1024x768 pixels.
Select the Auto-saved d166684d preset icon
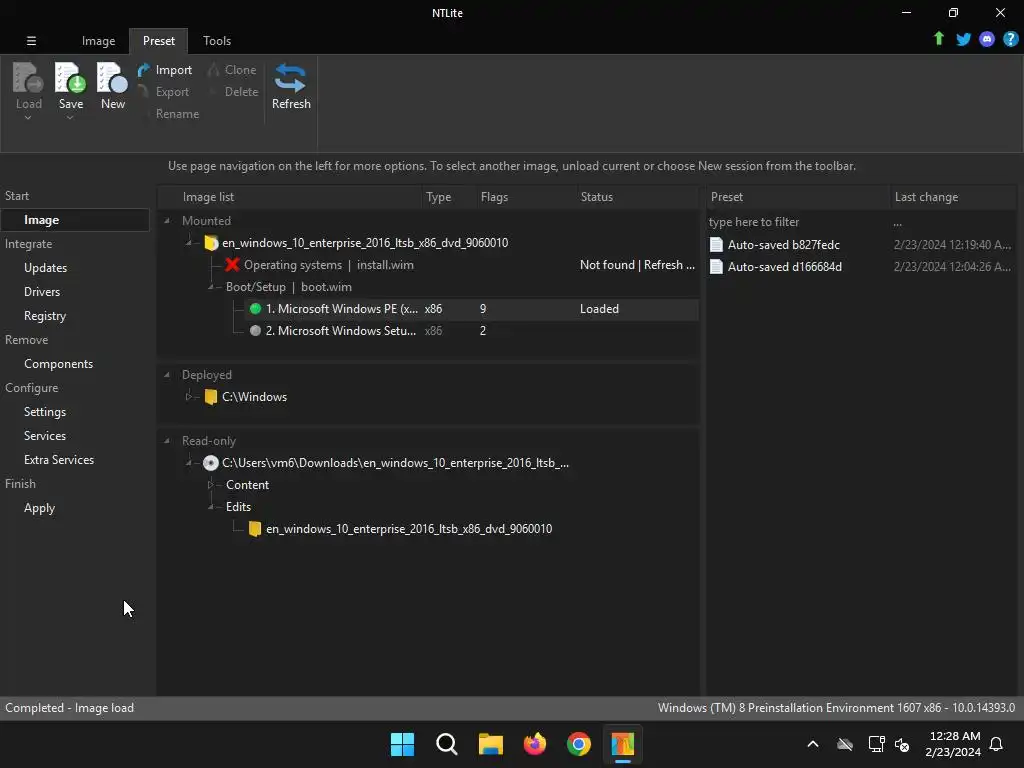pos(716,266)
